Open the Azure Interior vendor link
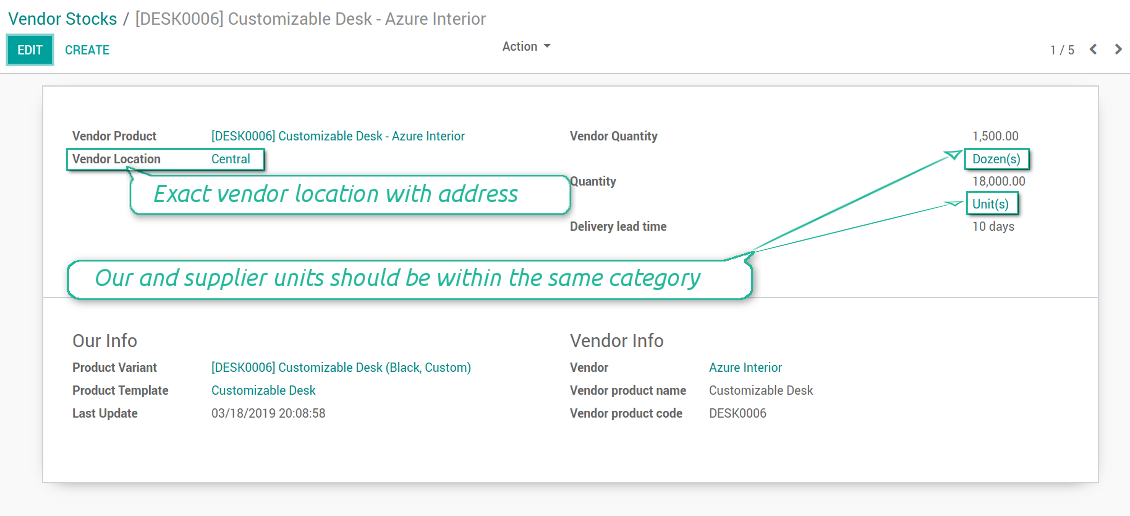This screenshot has height=516, width=1130. pyautogui.click(x=745, y=368)
